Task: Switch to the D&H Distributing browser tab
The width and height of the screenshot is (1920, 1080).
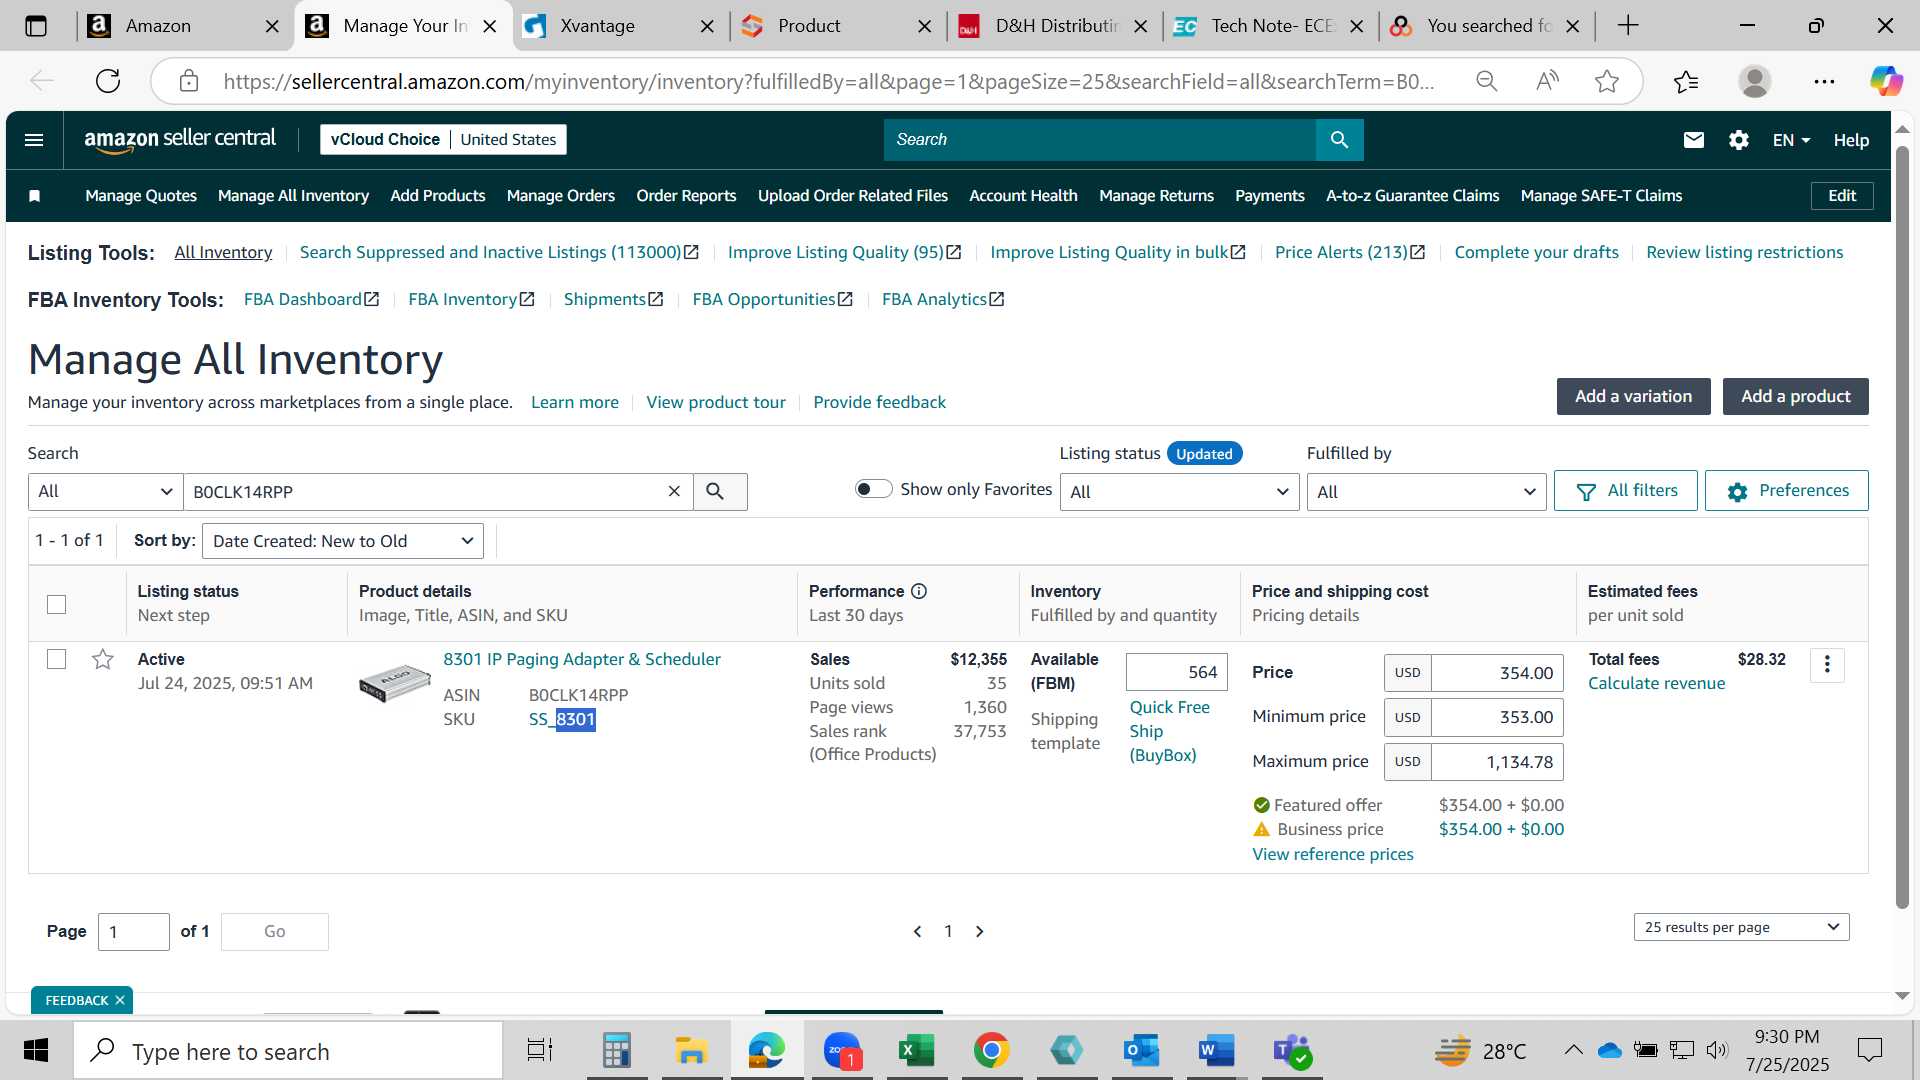Action: pyautogui.click(x=1055, y=26)
